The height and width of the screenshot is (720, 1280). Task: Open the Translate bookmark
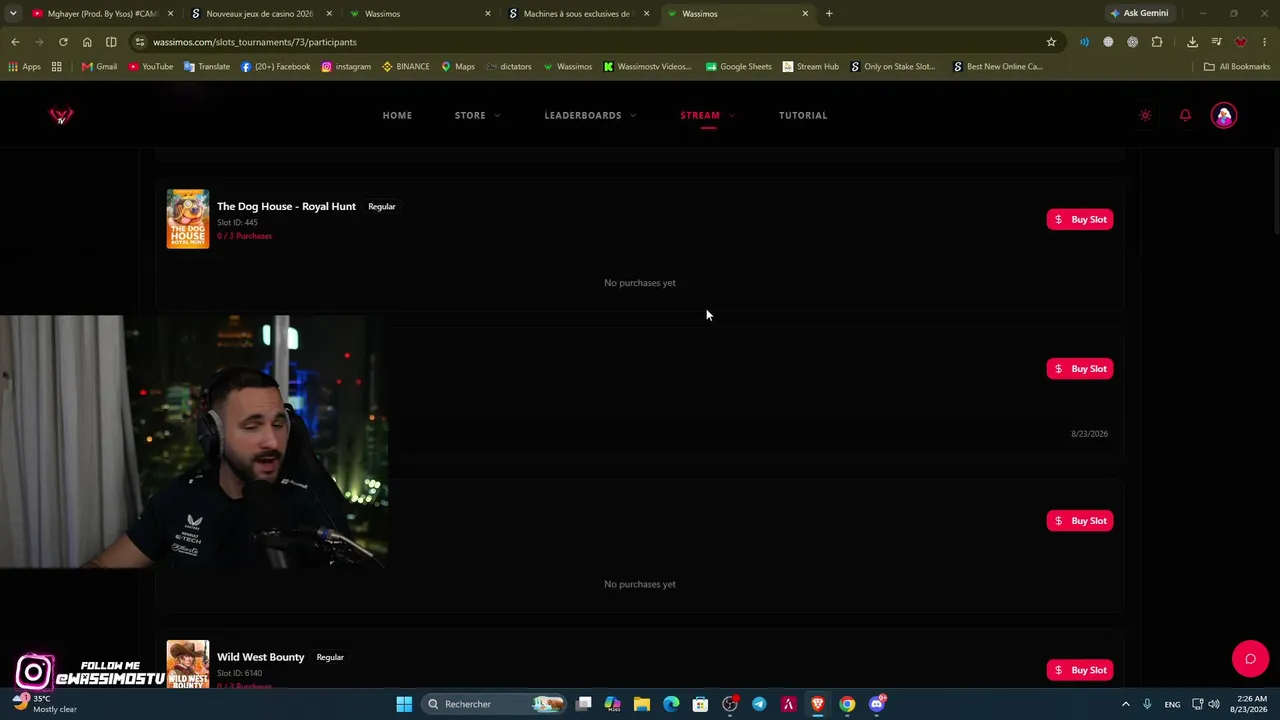206,67
